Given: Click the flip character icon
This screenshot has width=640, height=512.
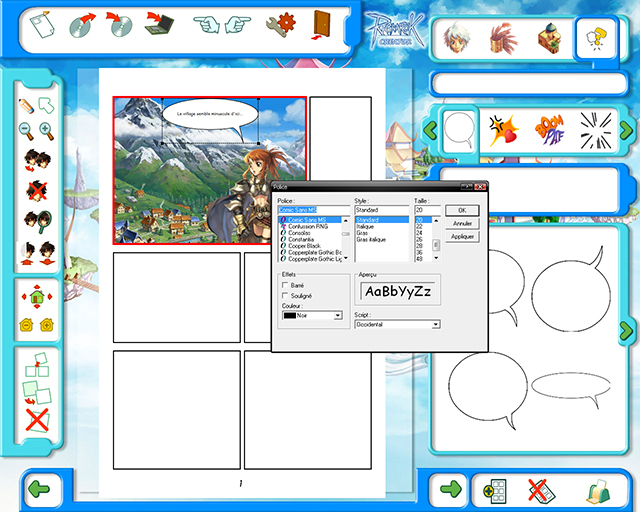Looking at the screenshot, I should click(x=37, y=160).
